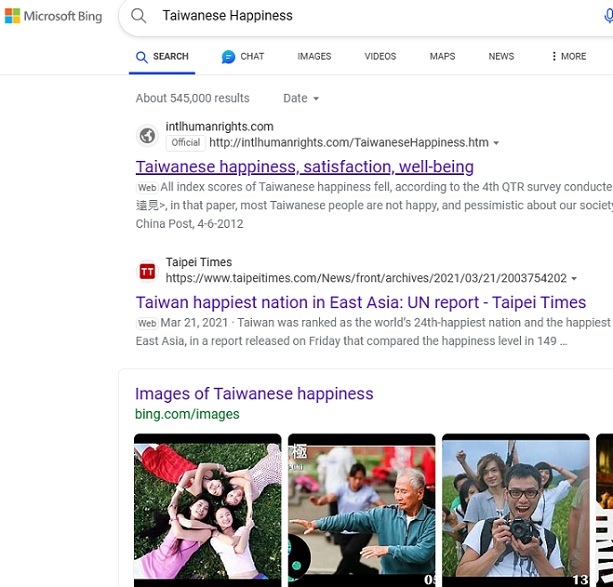This screenshot has height=587, width=613.
Task: Open the Date filter dropdown
Action: point(301,99)
